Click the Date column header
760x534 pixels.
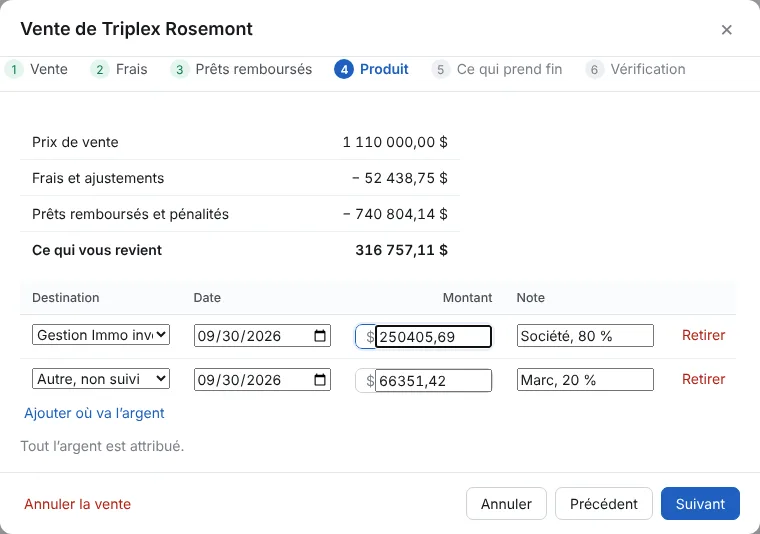pos(207,298)
